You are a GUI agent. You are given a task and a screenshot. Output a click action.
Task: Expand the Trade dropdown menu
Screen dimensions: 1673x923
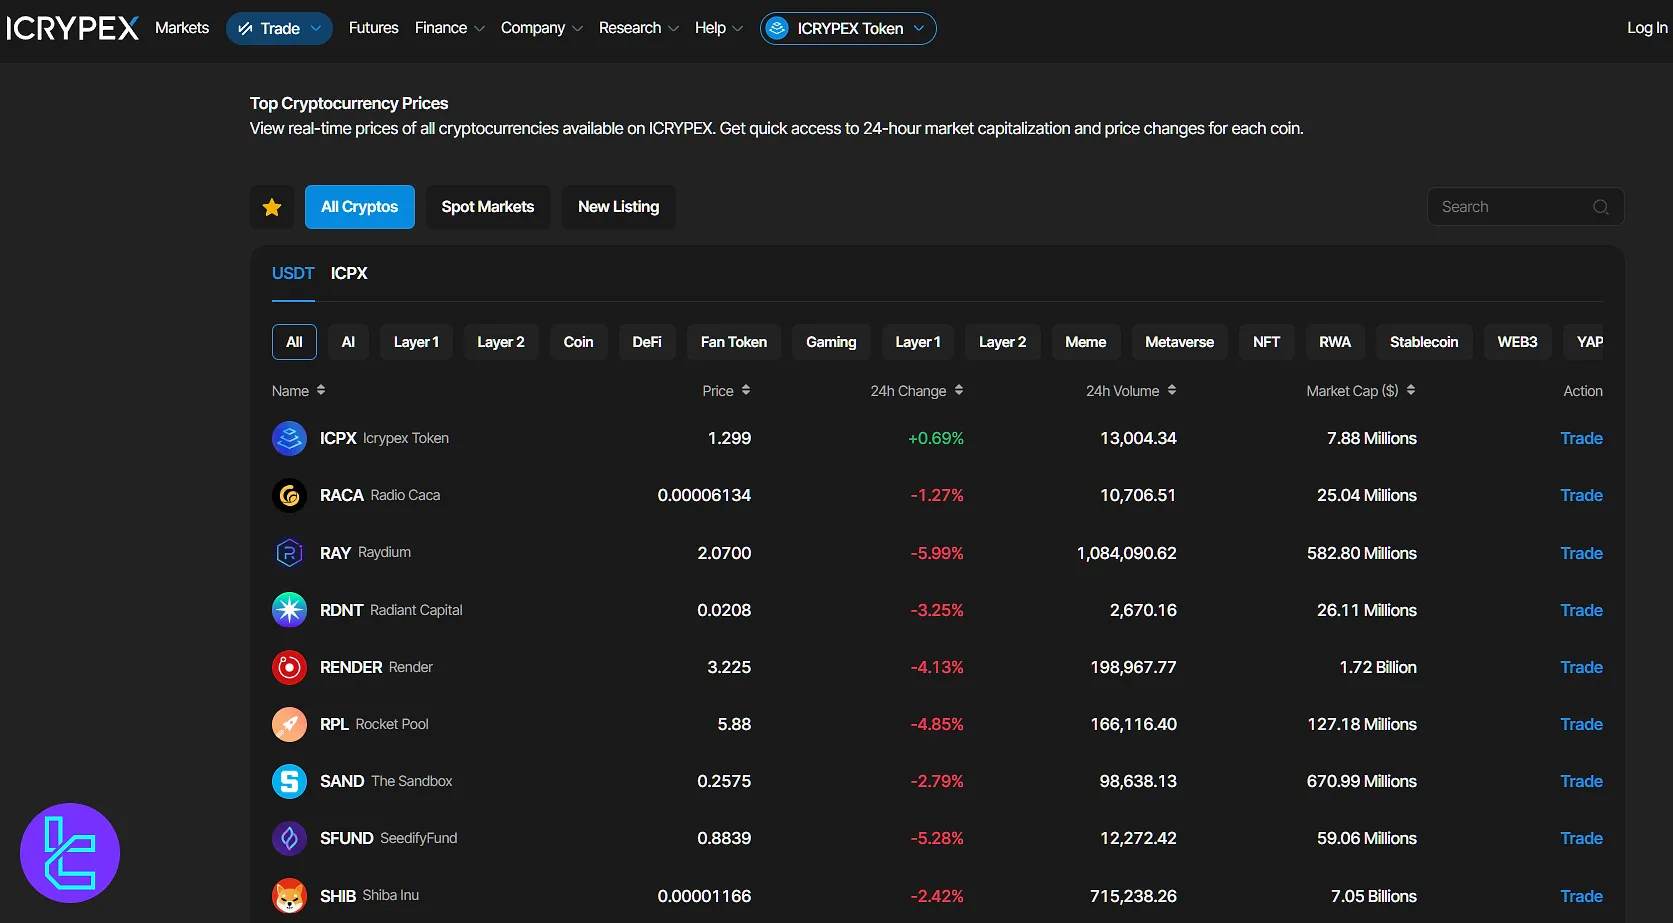[280, 29]
